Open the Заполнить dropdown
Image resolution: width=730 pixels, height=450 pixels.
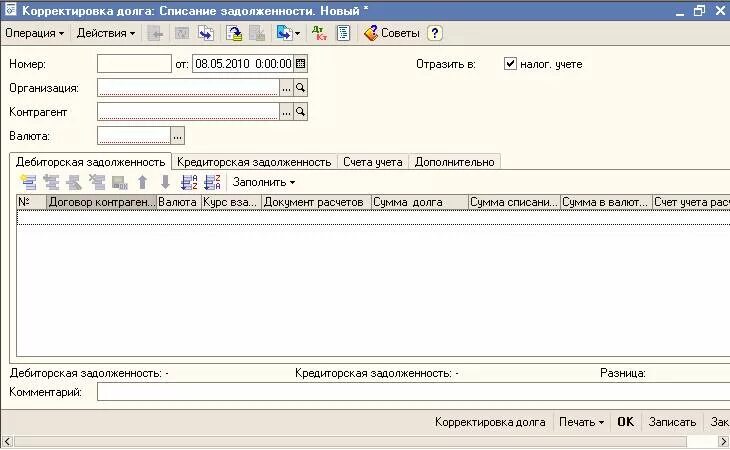tap(264, 182)
